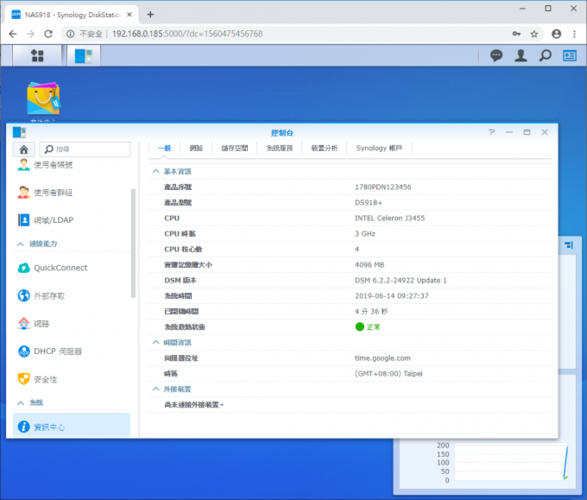Click the Control Panel help question icon

tap(492, 132)
